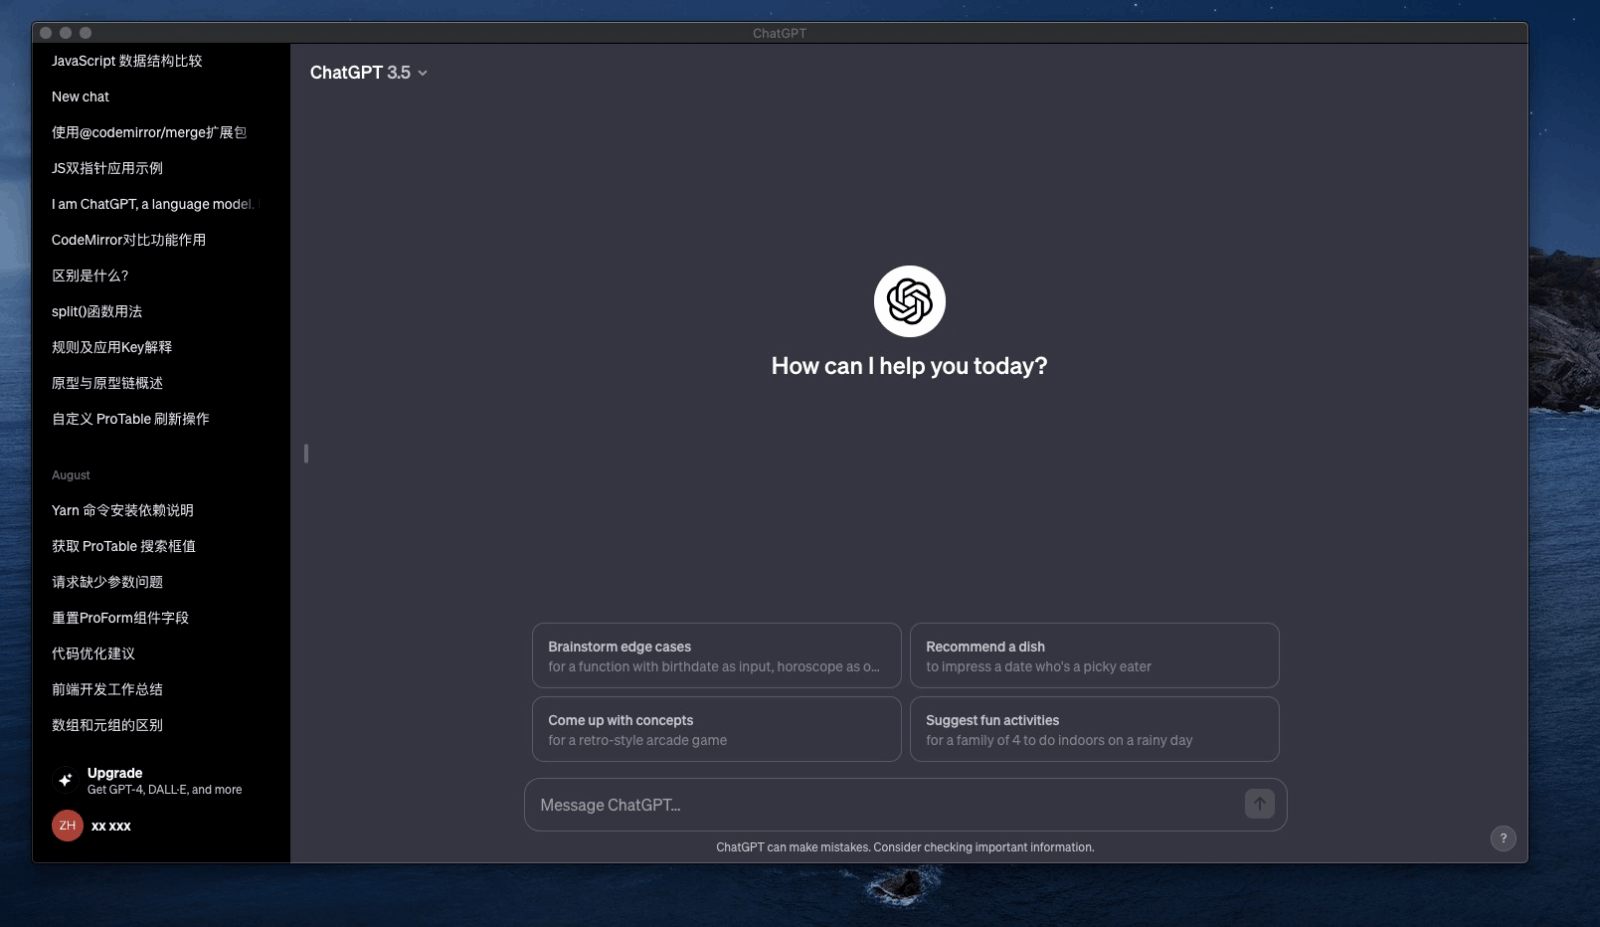Select the "Come up with concepts" suggestion
This screenshot has width=1600, height=927.
point(716,729)
